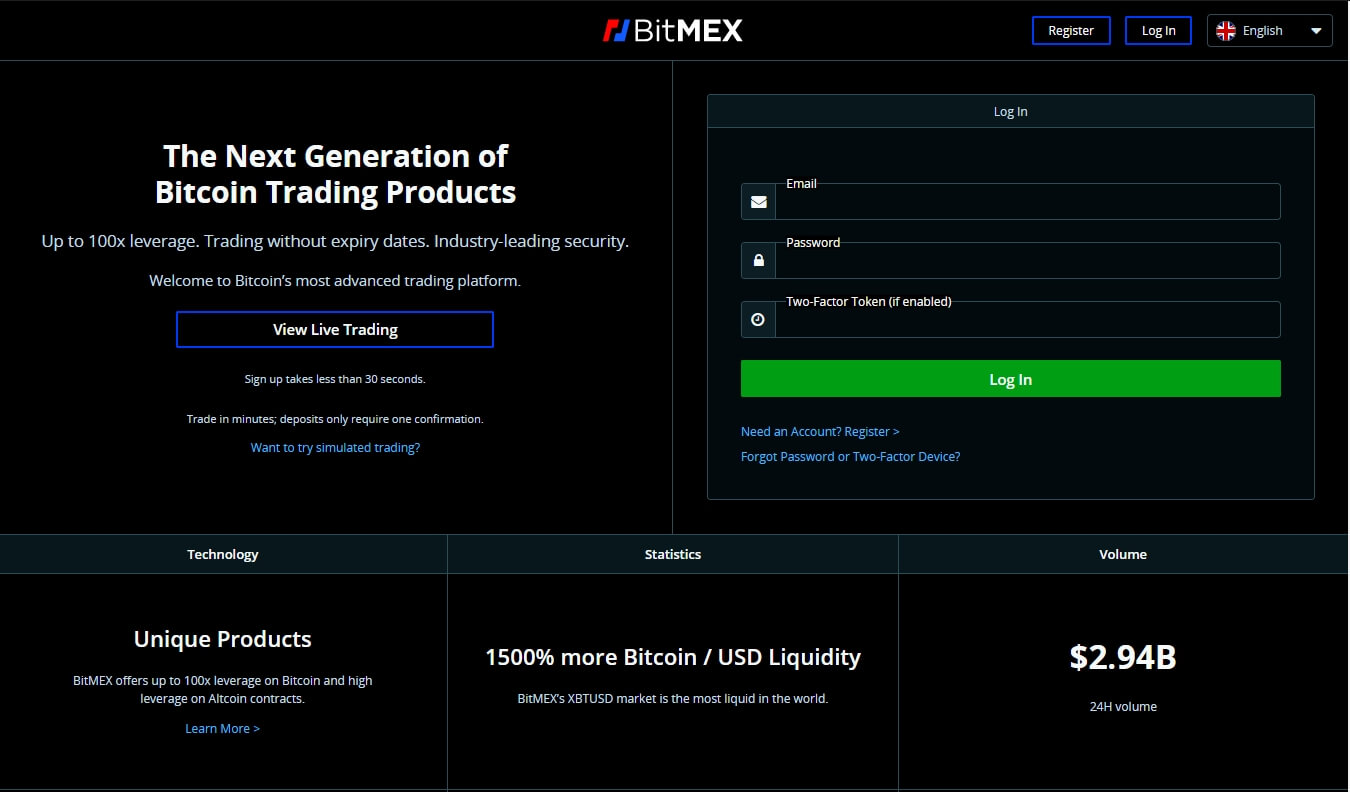Screen dimensions: 1350x792
Task: Focus the Two-Factor Token input field
Action: click(x=1028, y=320)
